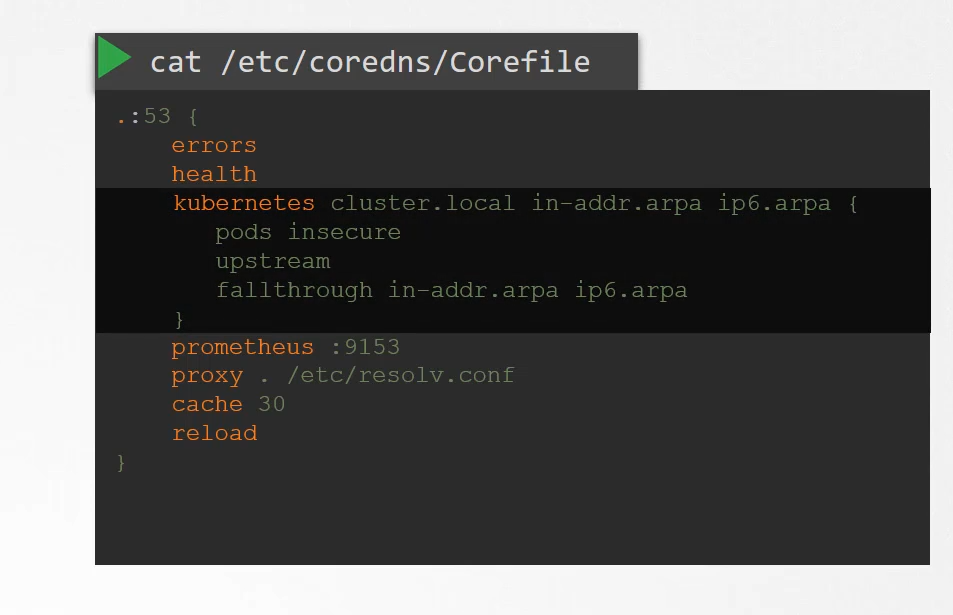Click the health plugin keyword
The height and width of the screenshot is (615, 953).
click(214, 174)
